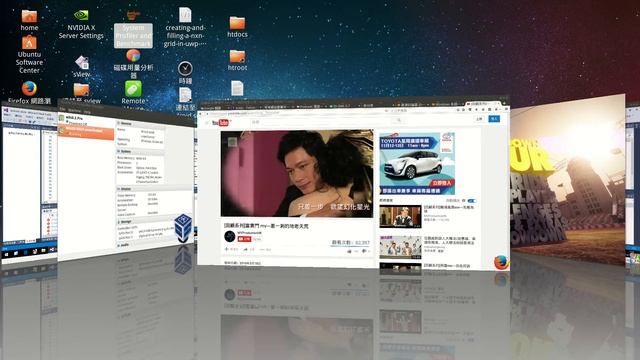640x360 pixels.
Task: Collapse the Storage section in VirtualBox details
Action: tap(119, 222)
